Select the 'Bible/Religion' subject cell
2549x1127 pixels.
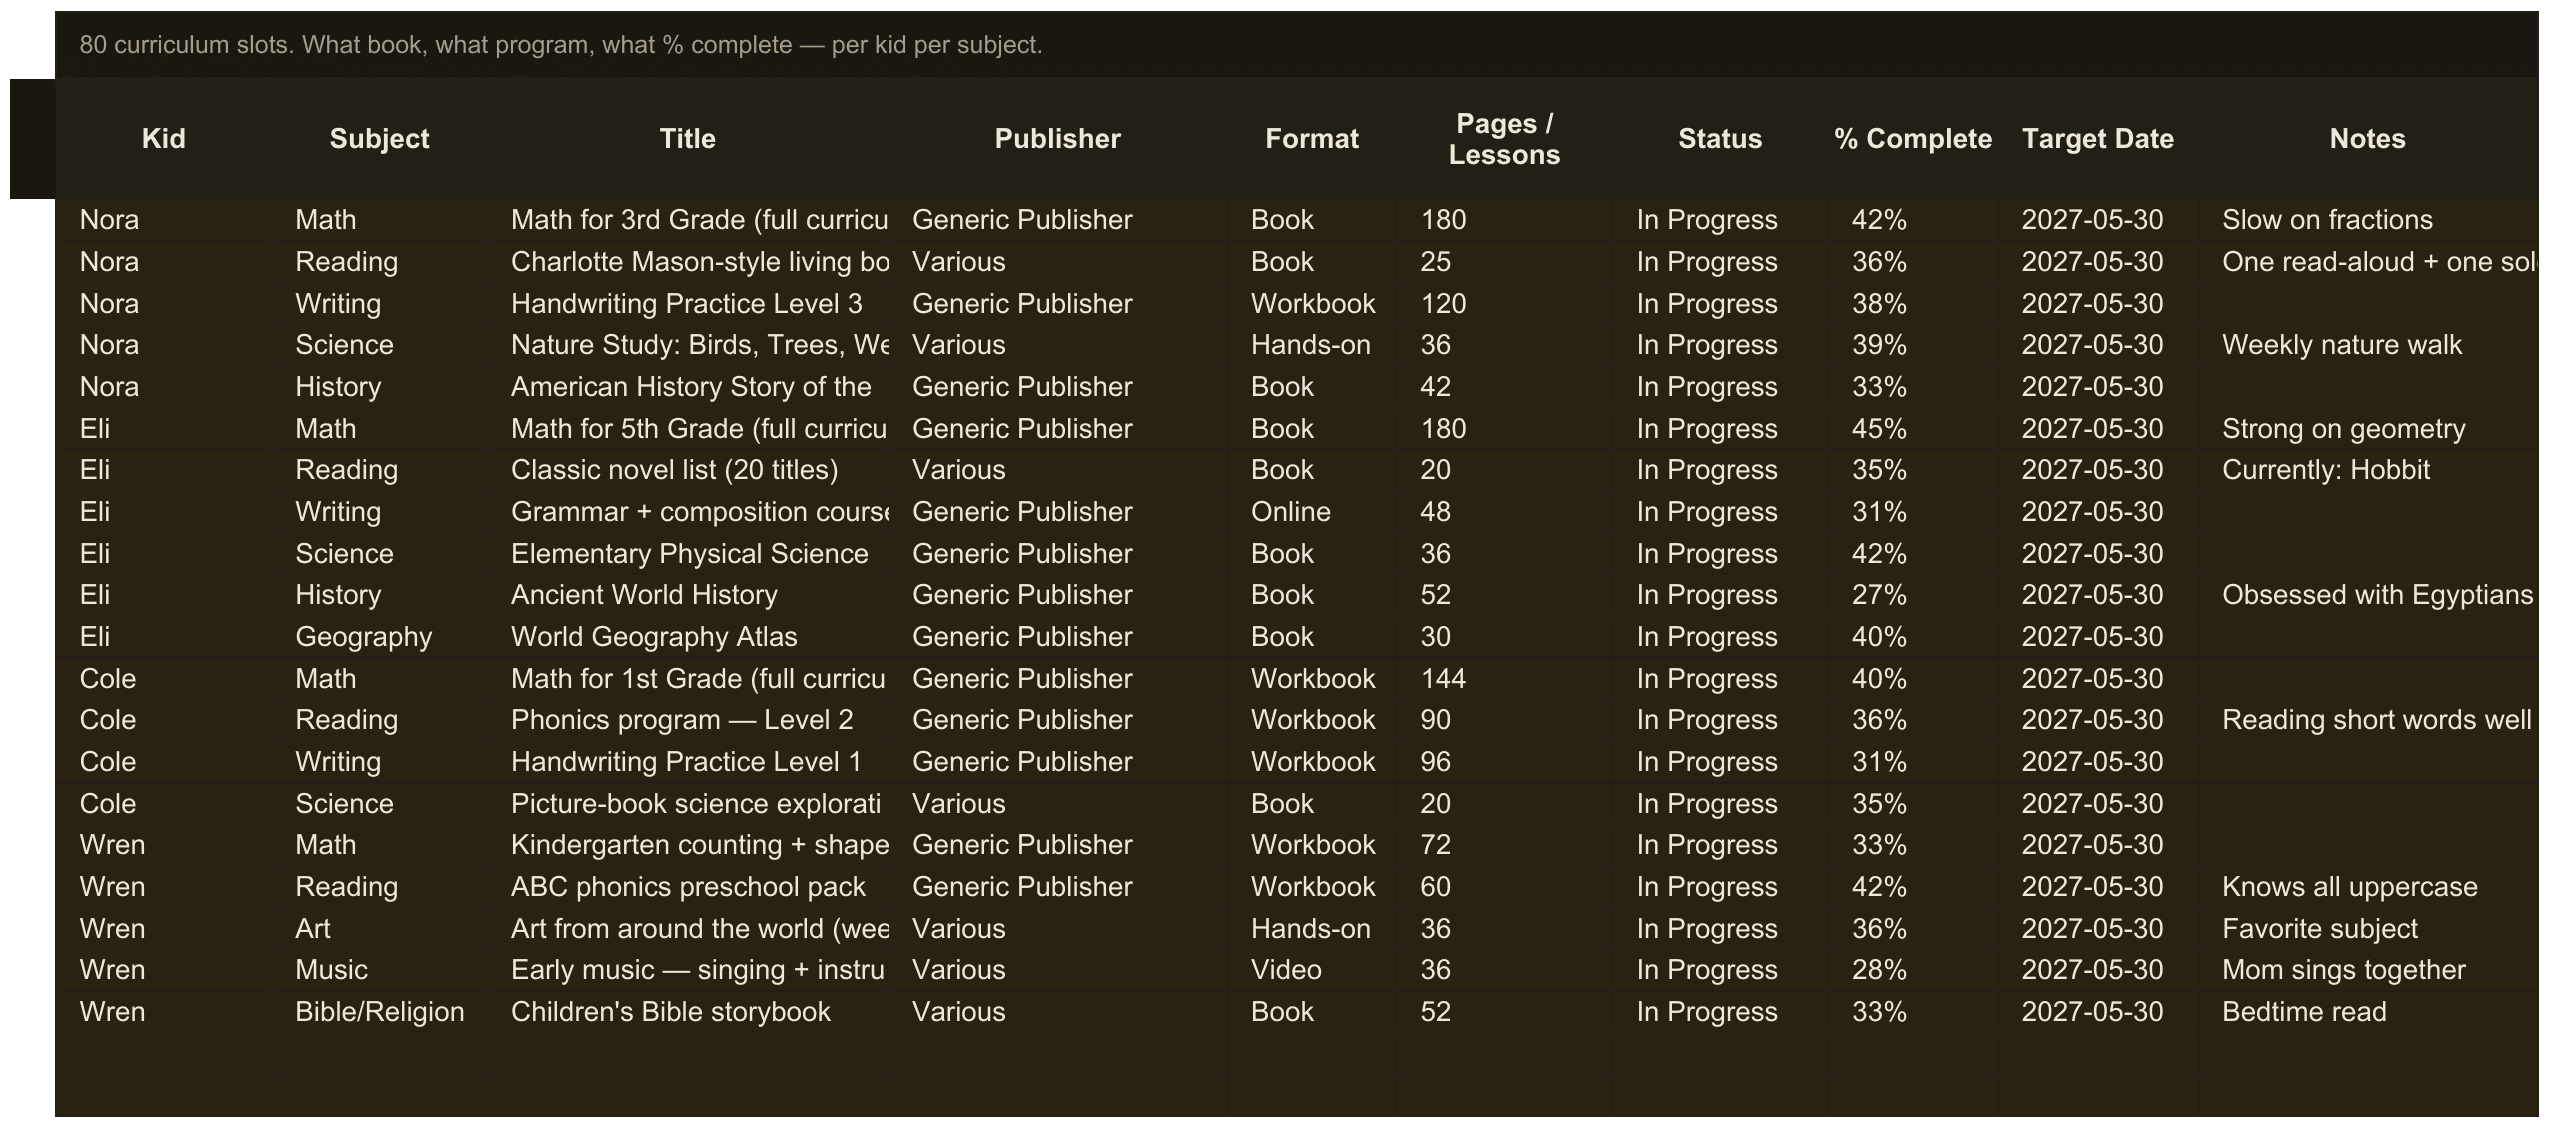[380, 1012]
